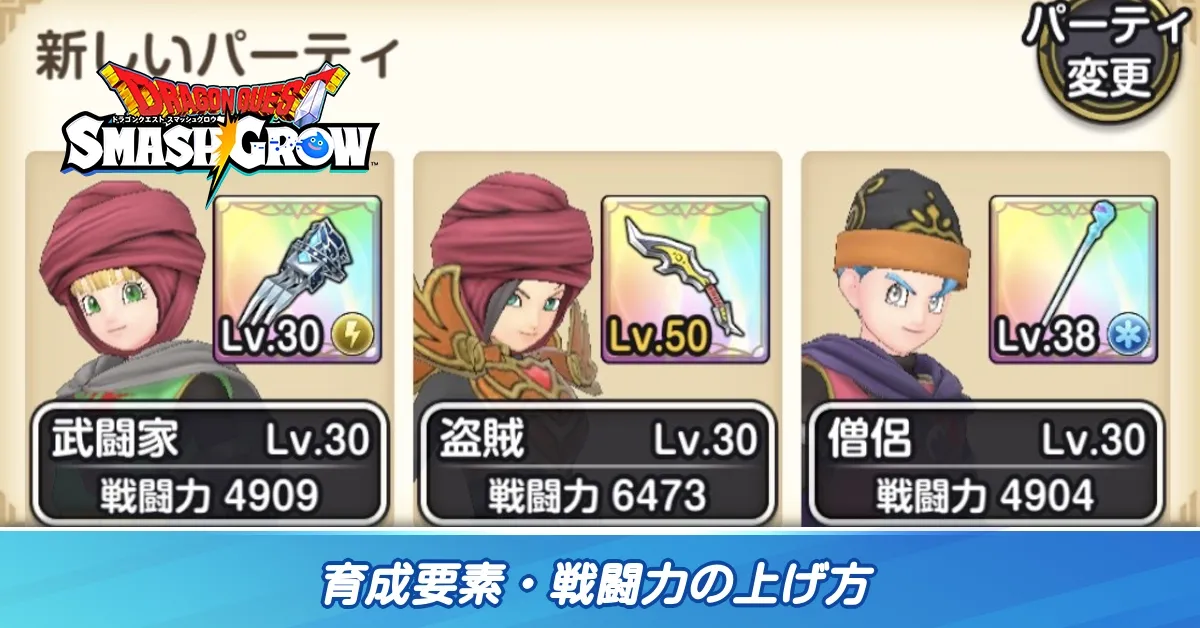Click the 戦闘力 4904 value
The width and height of the screenshot is (1200, 628).
(x=985, y=494)
